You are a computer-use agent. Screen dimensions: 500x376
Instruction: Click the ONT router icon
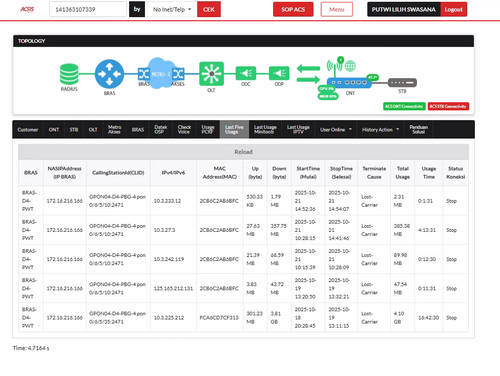349,83
